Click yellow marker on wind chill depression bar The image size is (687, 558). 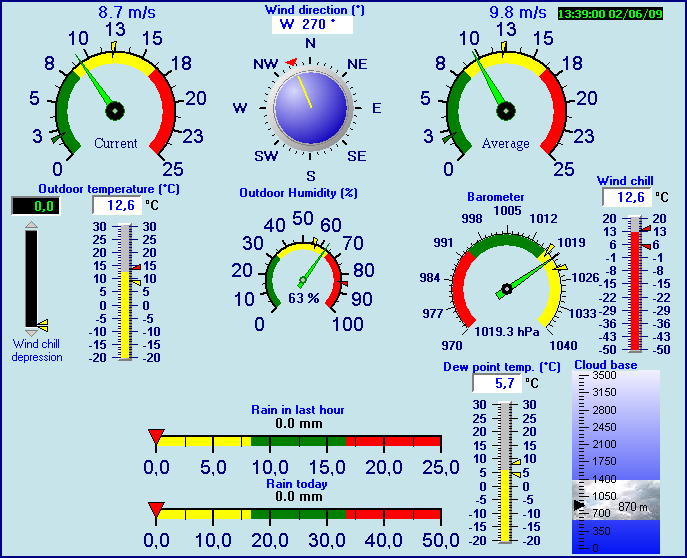point(42,324)
